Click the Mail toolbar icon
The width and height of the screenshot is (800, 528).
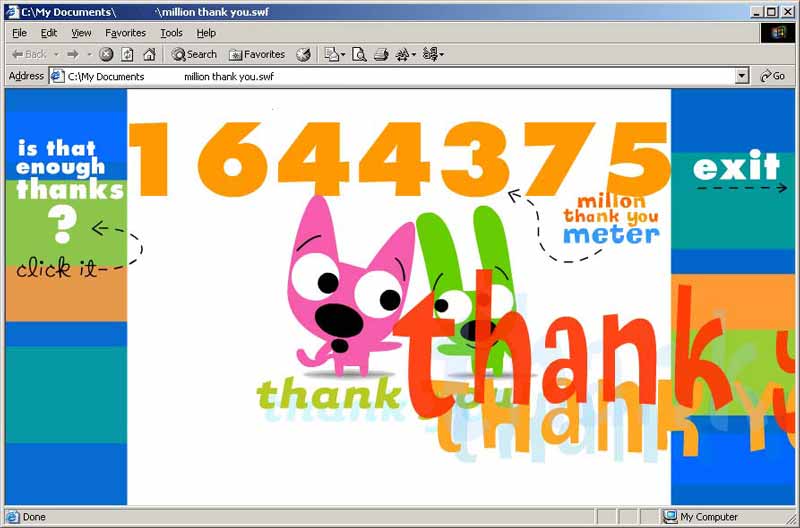coord(332,54)
